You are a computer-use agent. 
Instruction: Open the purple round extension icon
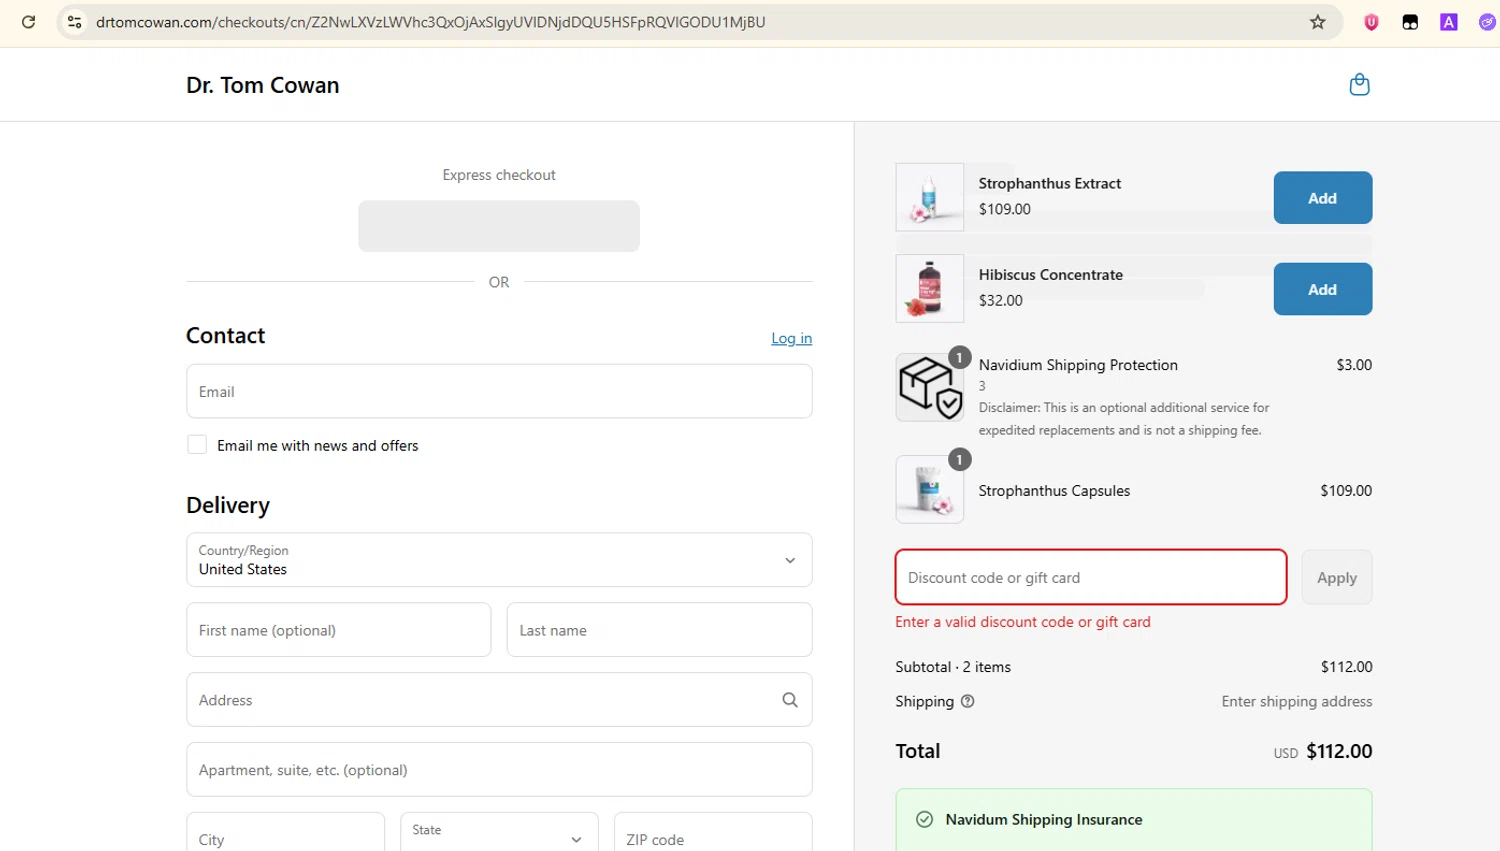(x=1487, y=22)
